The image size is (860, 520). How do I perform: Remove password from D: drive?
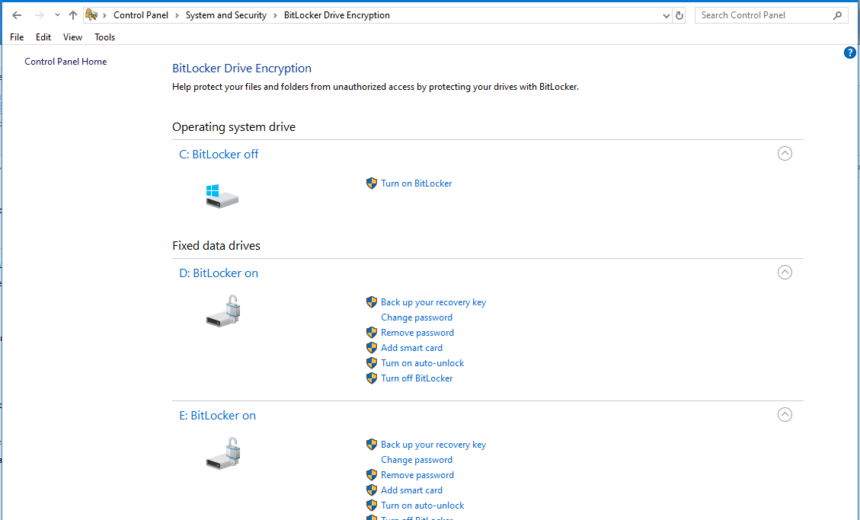417,332
